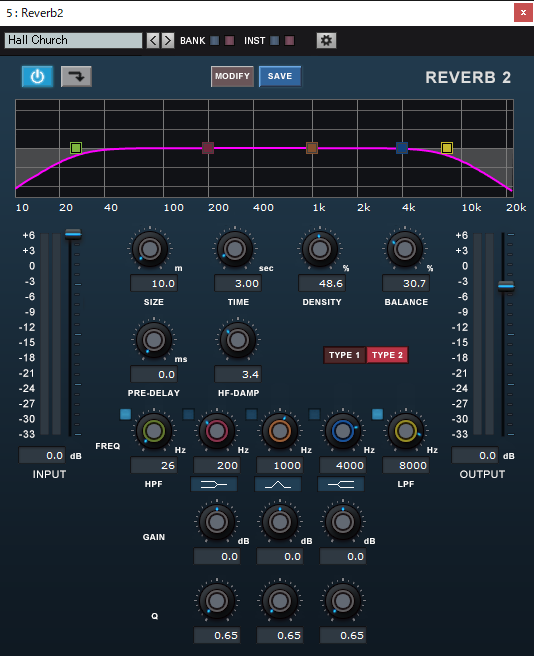Click the green HPF frequency knob
This screenshot has width=534, height=656.
tap(154, 431)
